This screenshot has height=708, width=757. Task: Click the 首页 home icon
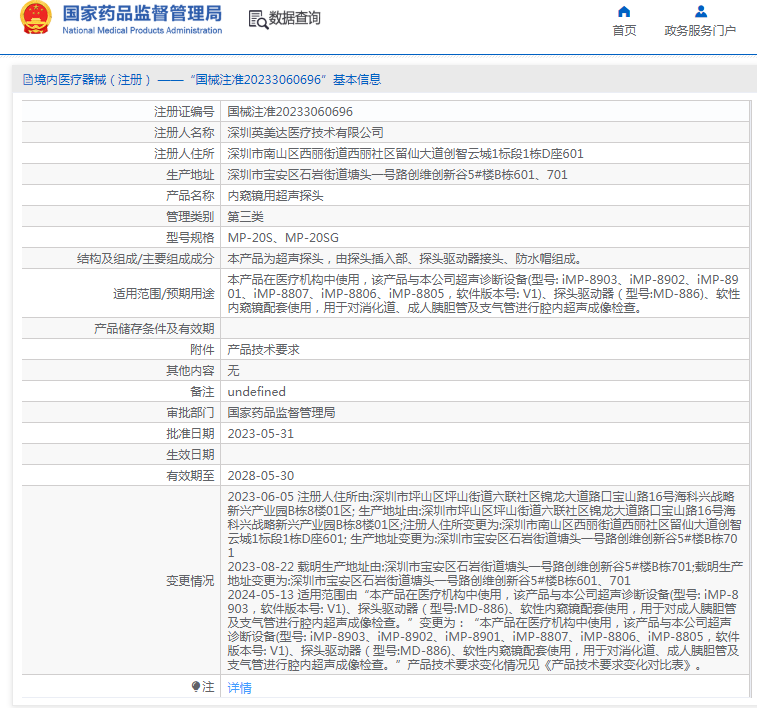(x=624, y=12)
